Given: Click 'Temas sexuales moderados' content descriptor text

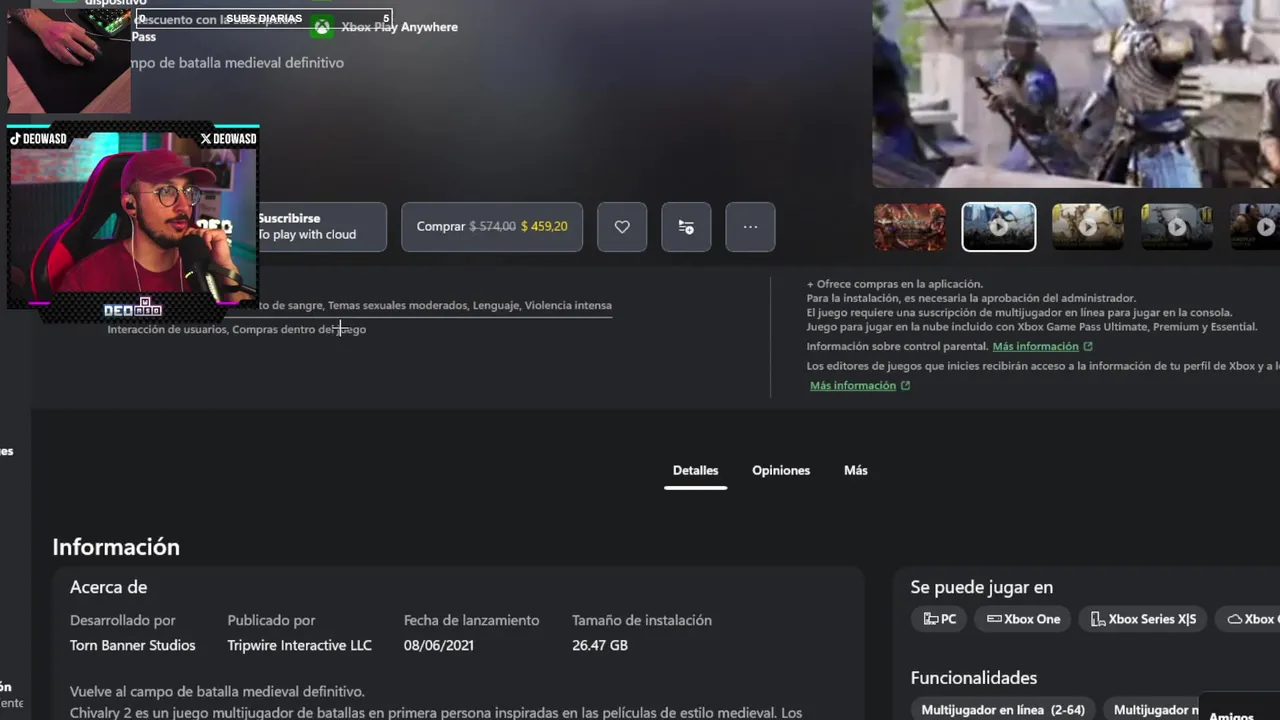Looking at the screenshot, I should [398, 305].
